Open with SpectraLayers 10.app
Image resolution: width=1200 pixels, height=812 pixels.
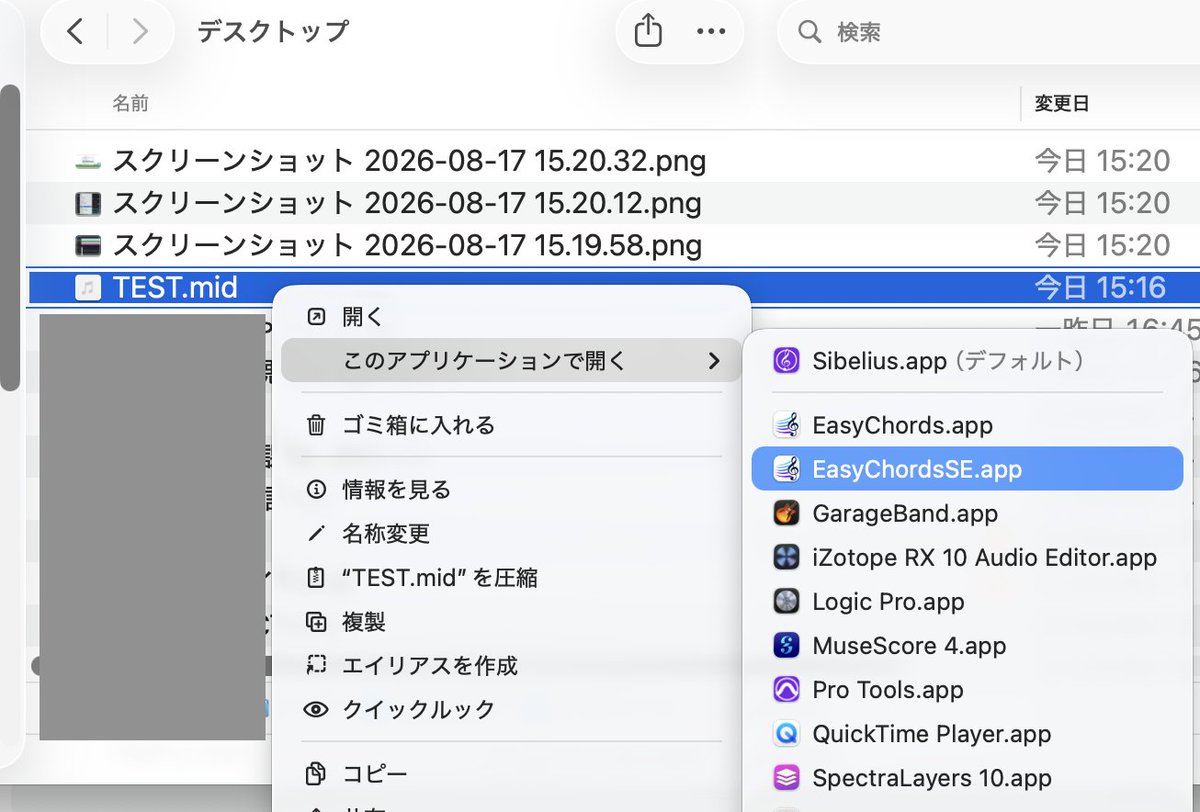967,777
